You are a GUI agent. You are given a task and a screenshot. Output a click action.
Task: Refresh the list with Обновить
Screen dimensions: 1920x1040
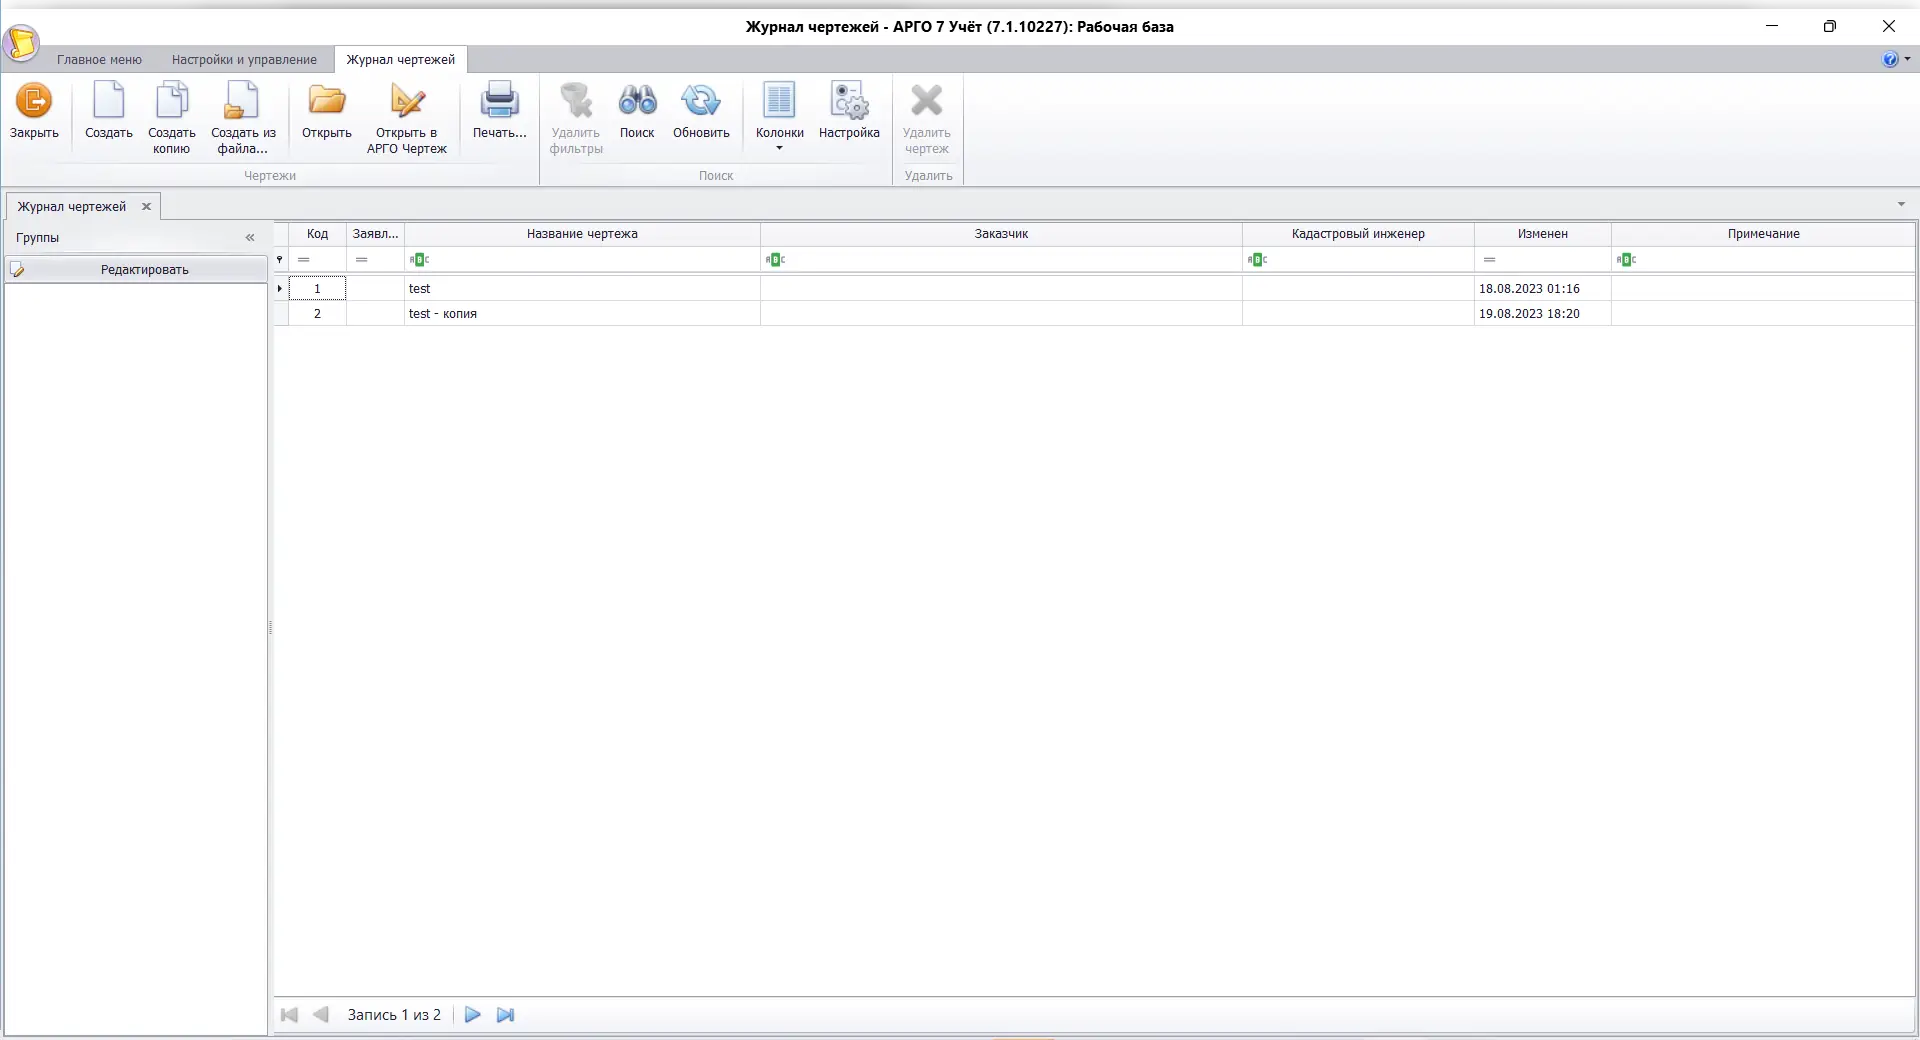tap(701, 110)
